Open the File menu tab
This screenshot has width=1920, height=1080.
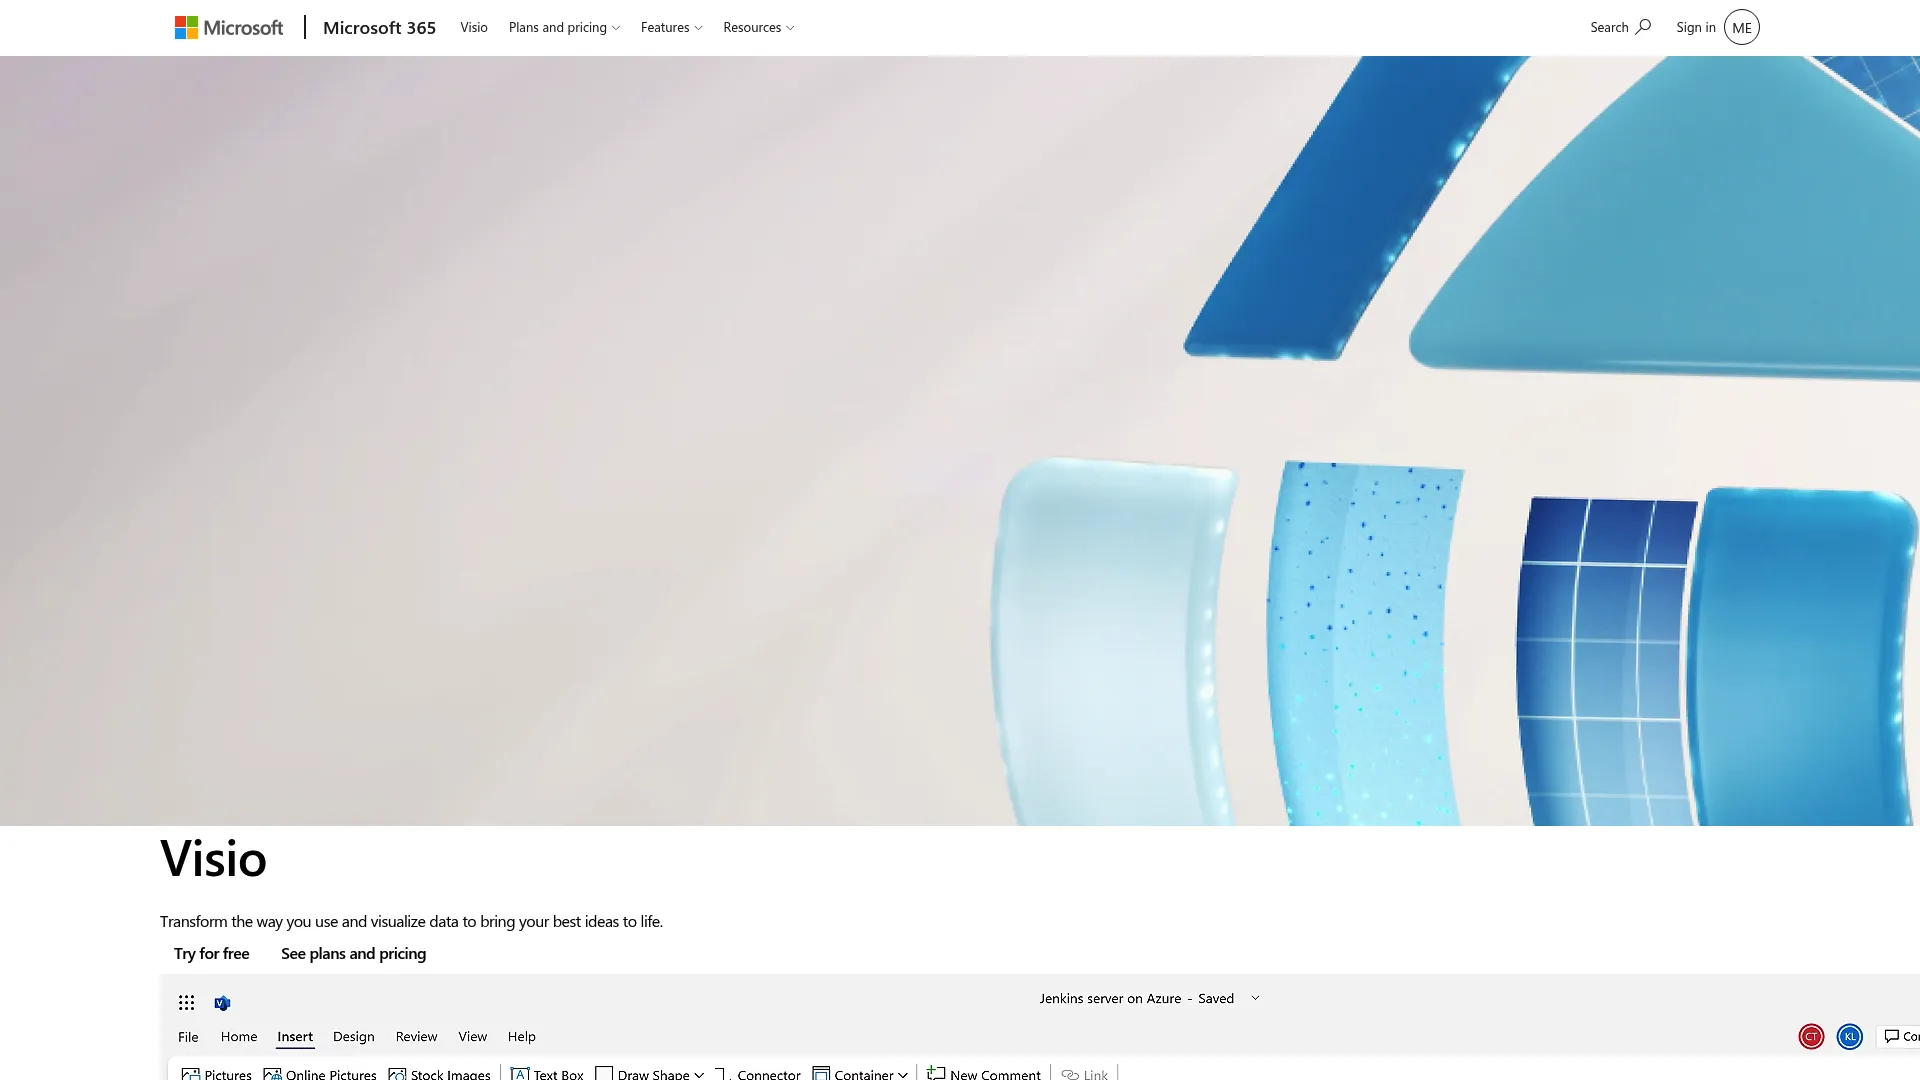188,1037
